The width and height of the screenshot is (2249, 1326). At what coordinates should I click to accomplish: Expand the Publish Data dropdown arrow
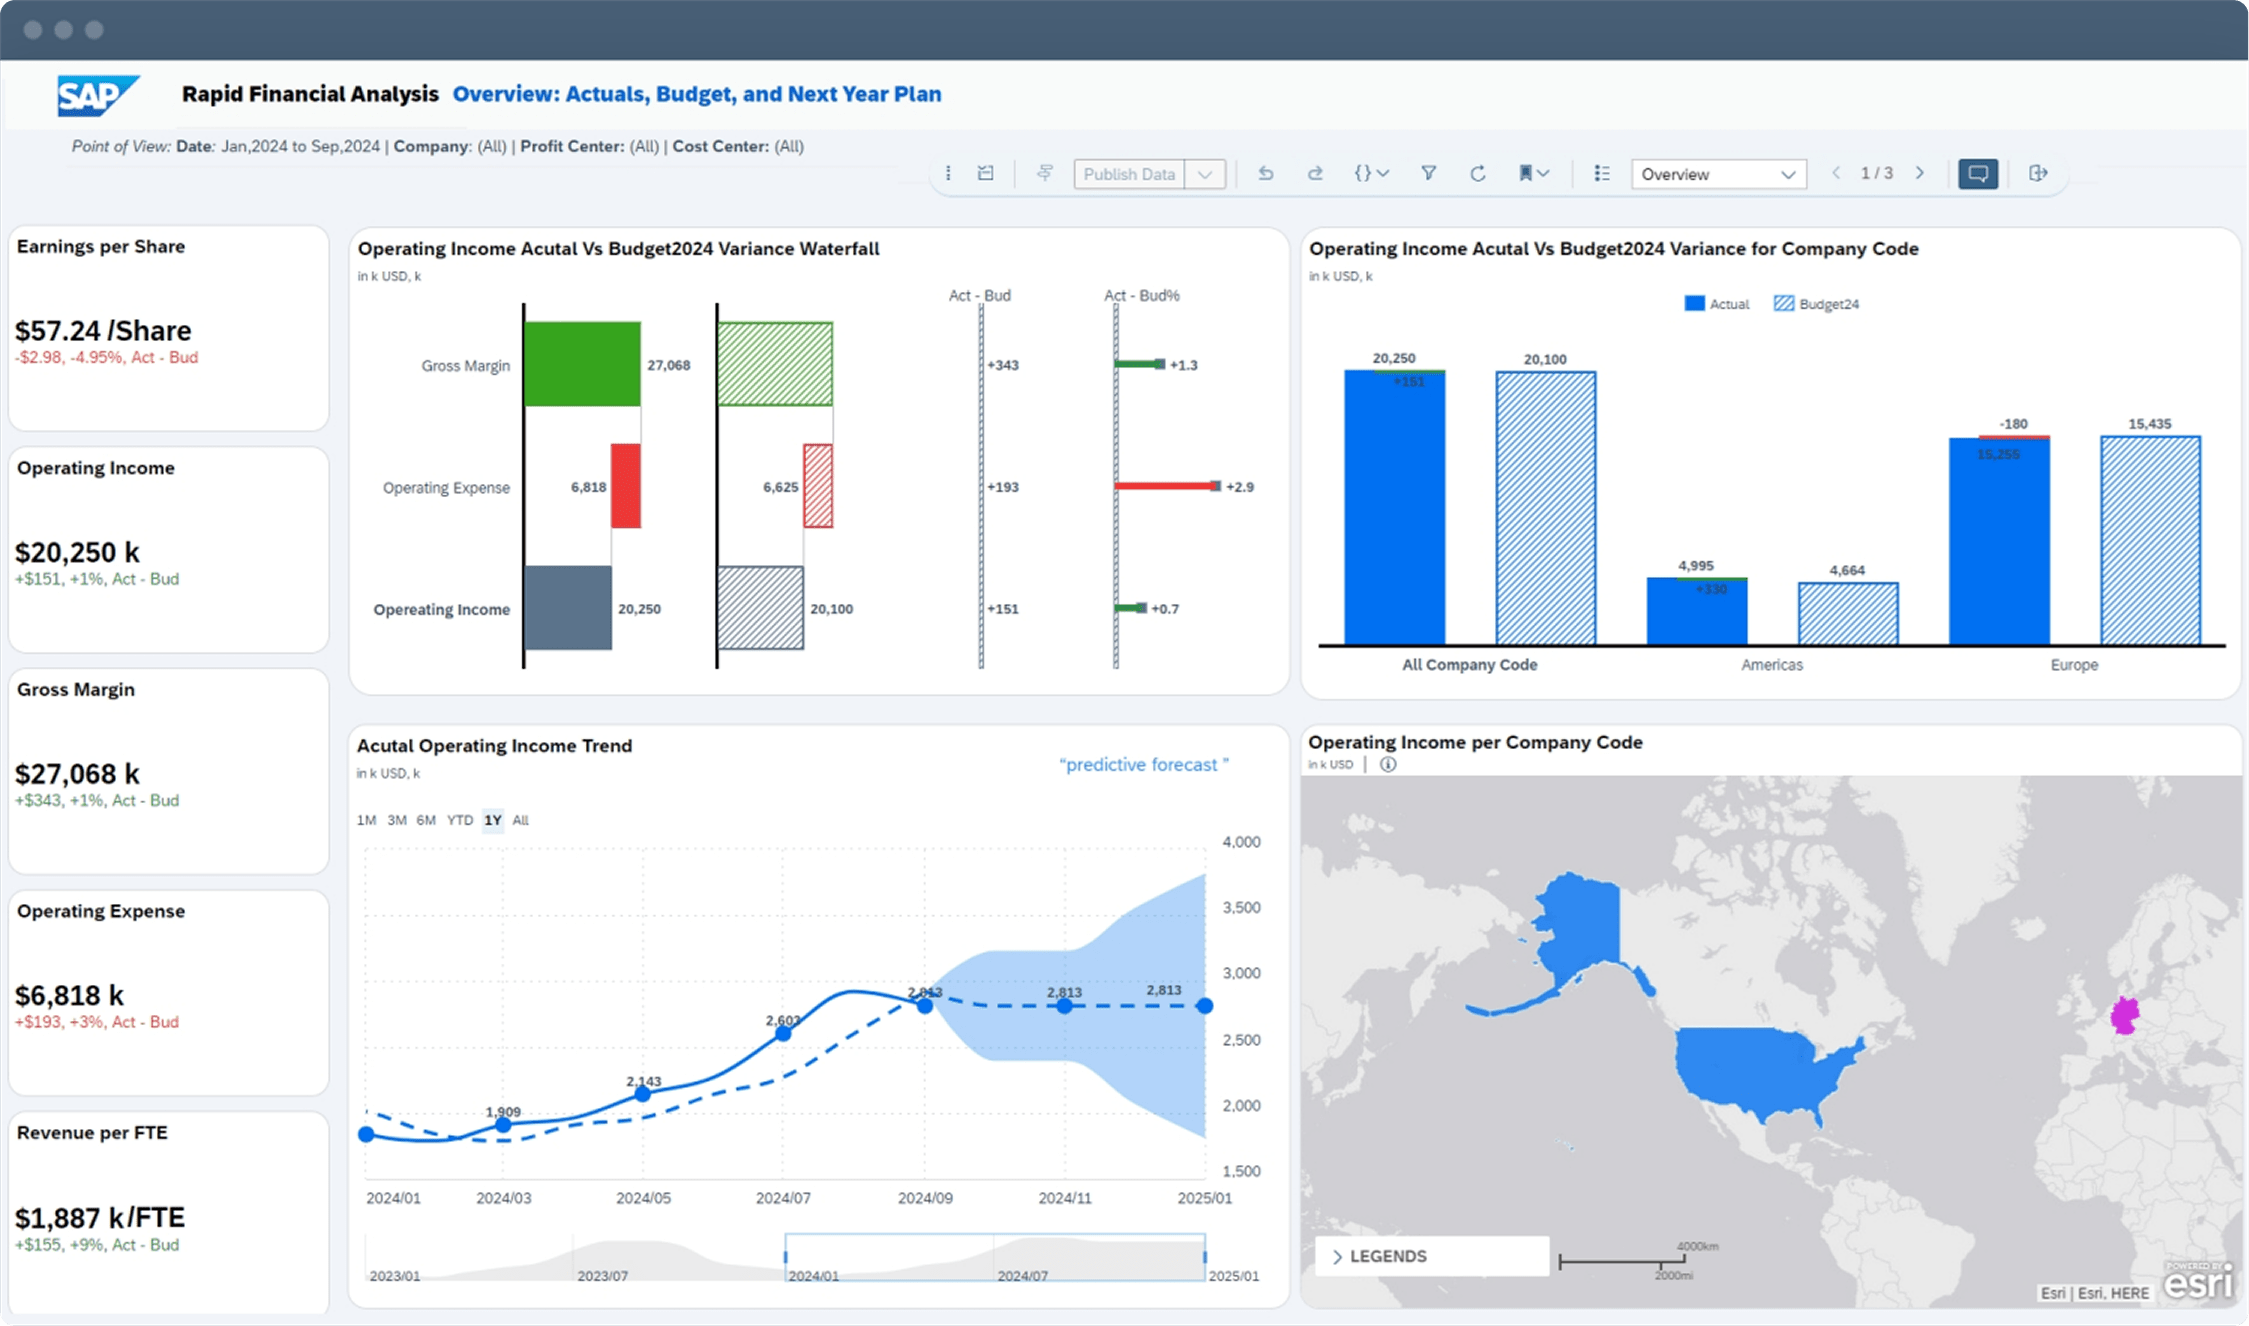coord(1205,174)
